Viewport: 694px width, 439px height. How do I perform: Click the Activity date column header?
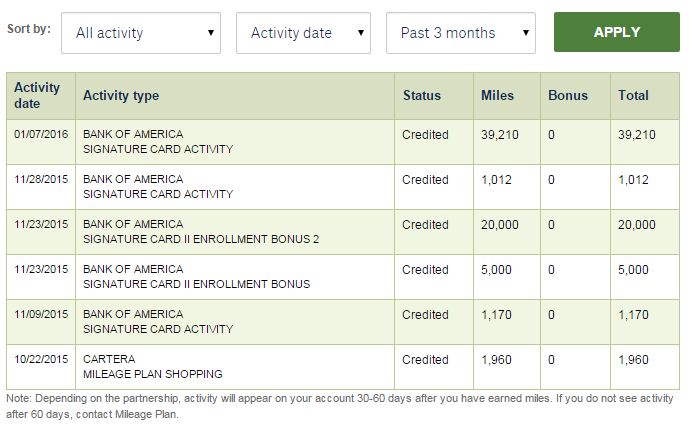pyautogui.click(x=37, y=96)
